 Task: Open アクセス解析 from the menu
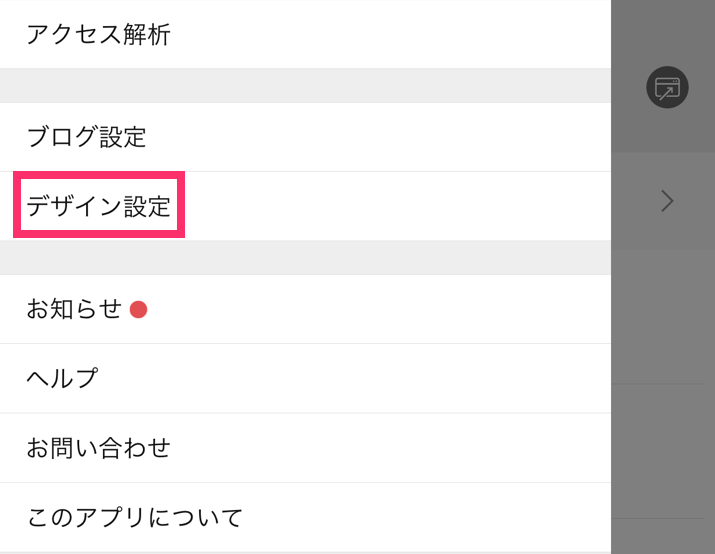click(x=98, y=35)
